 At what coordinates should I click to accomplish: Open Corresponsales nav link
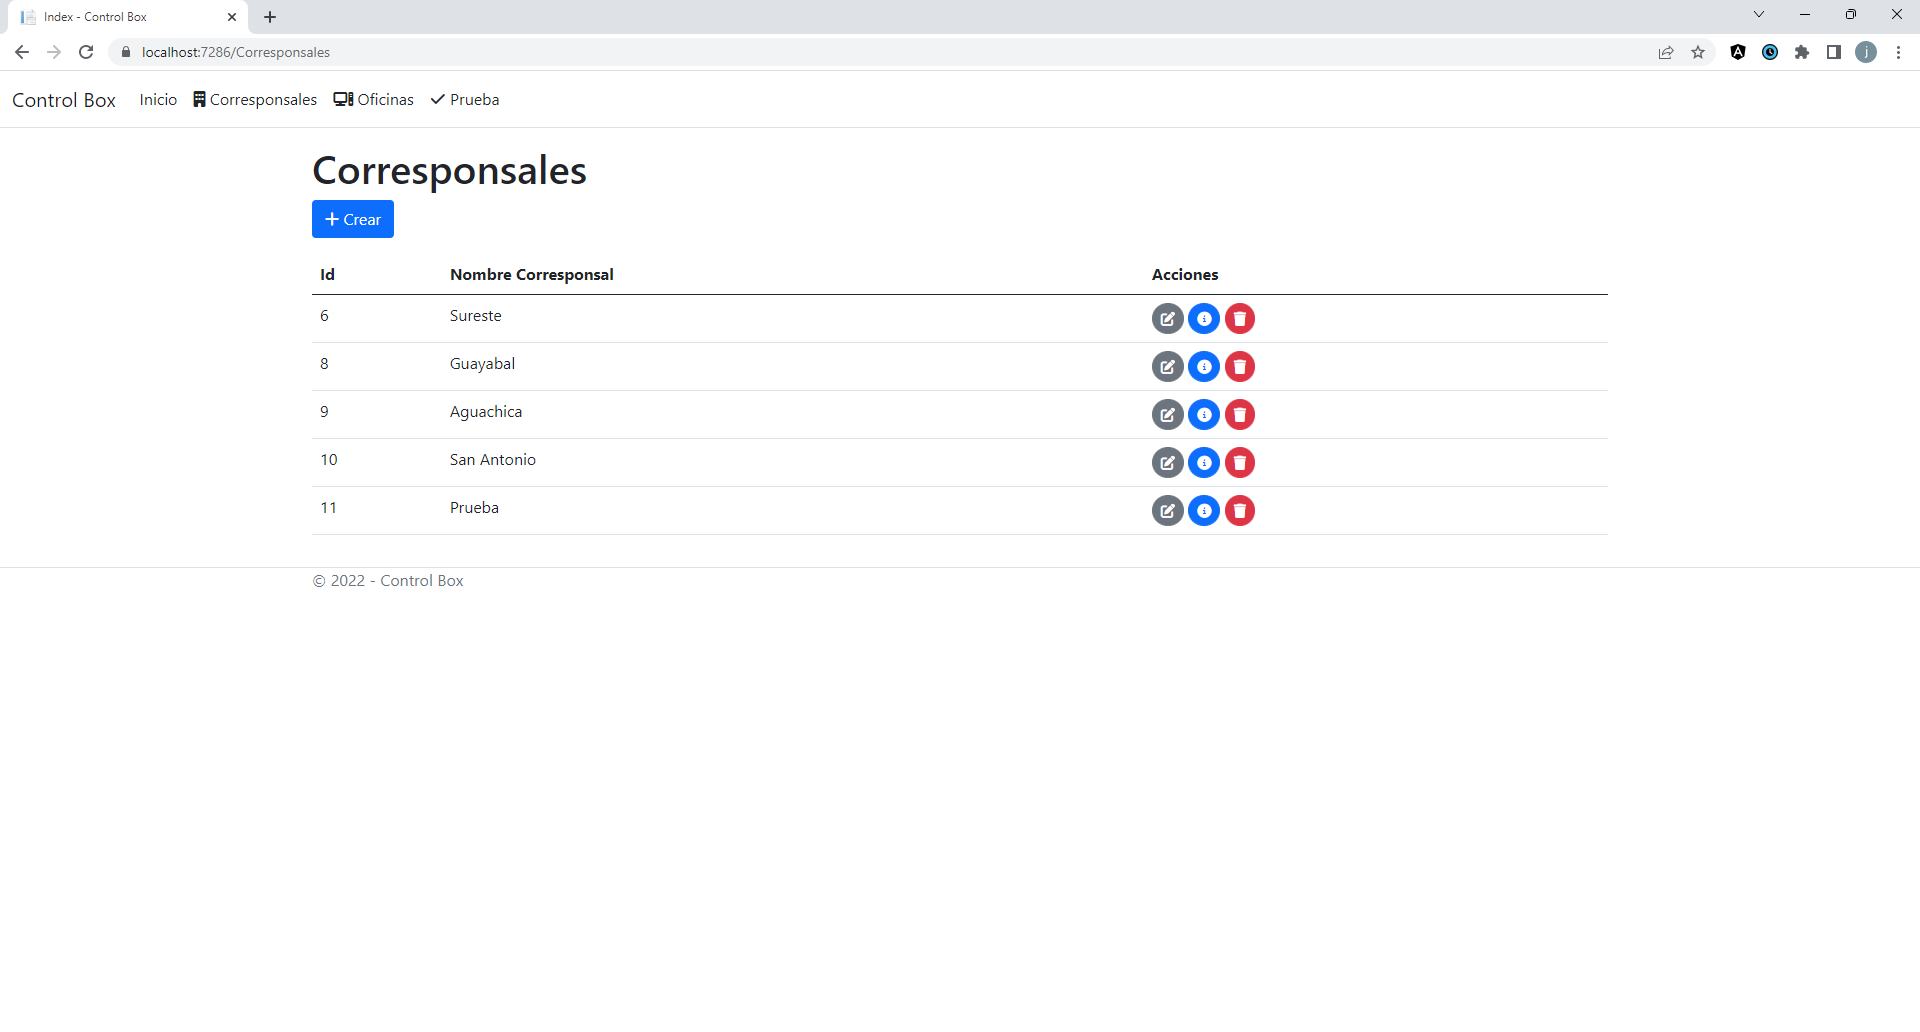(x=255, y=100)
